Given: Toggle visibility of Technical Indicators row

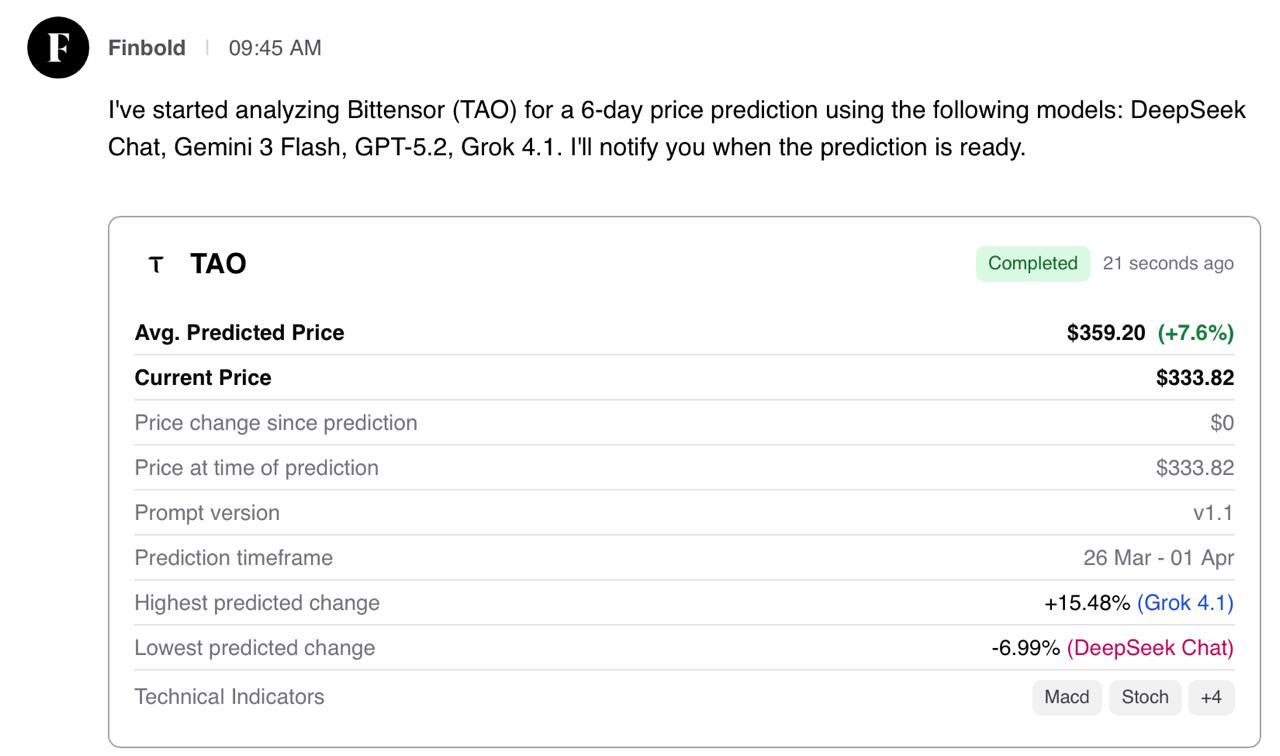Looking at the screenshot, I should click(229, 696).
